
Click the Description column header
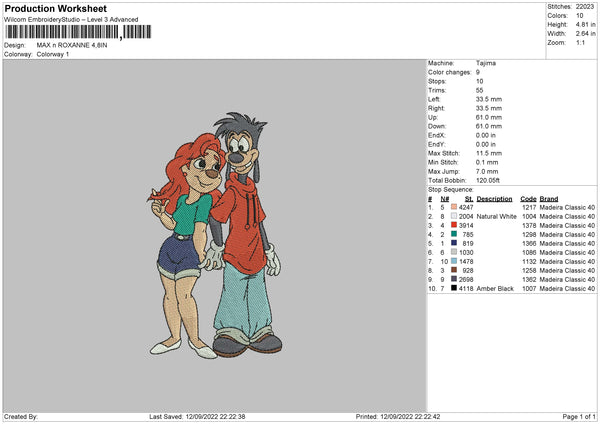point(494,198)
